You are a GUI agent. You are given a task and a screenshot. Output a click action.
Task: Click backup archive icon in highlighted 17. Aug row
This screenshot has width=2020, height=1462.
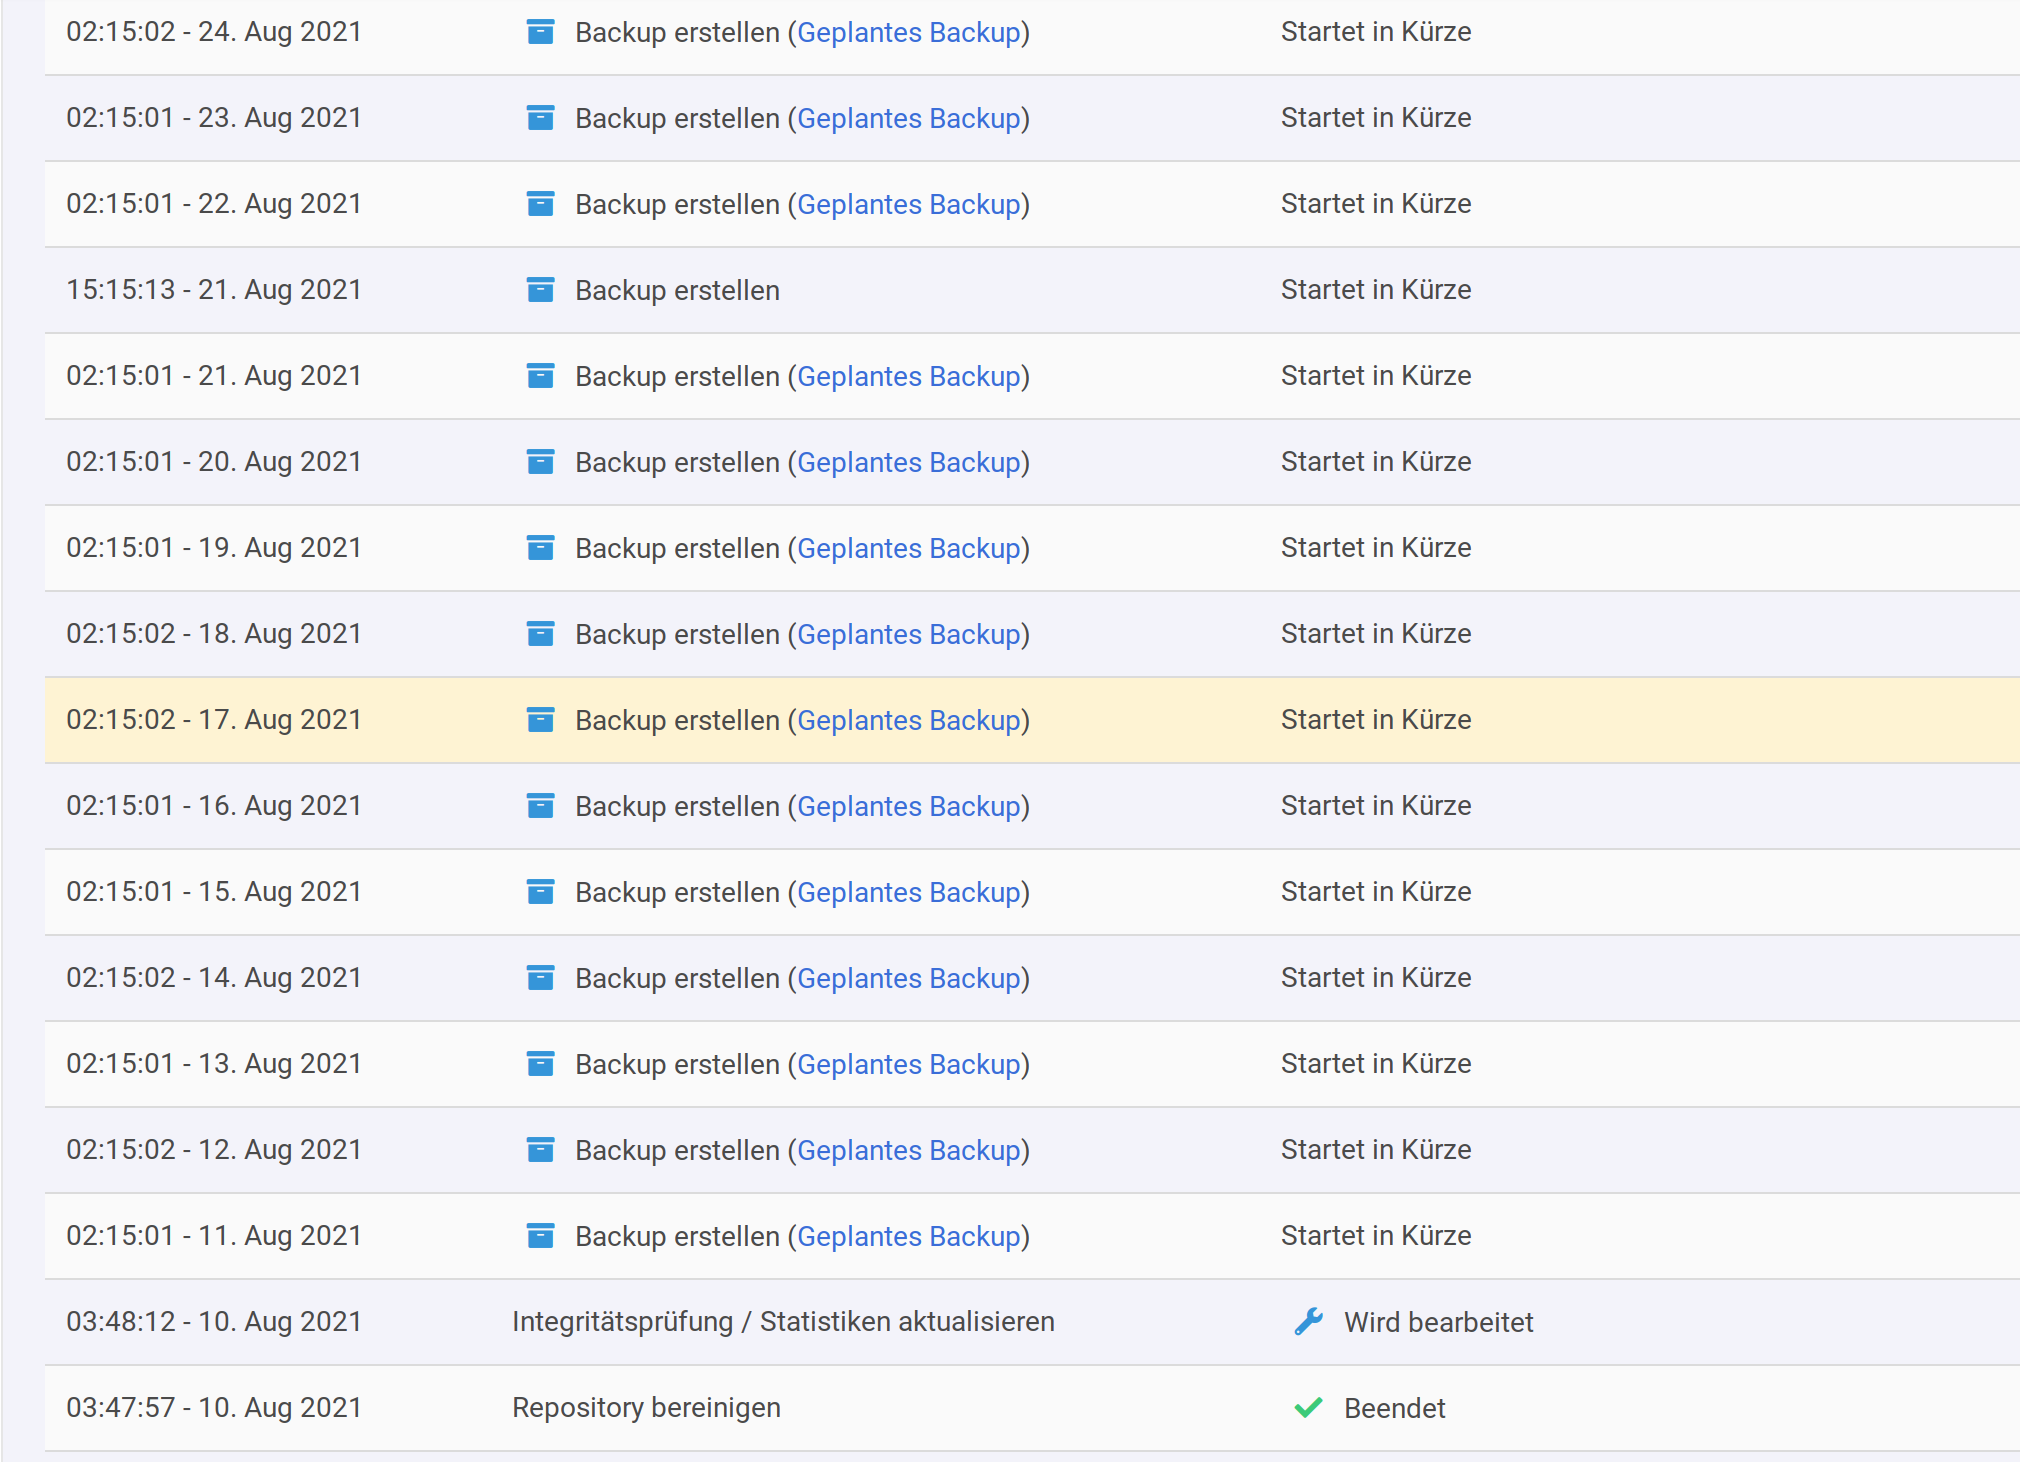(x=540, y=720)
